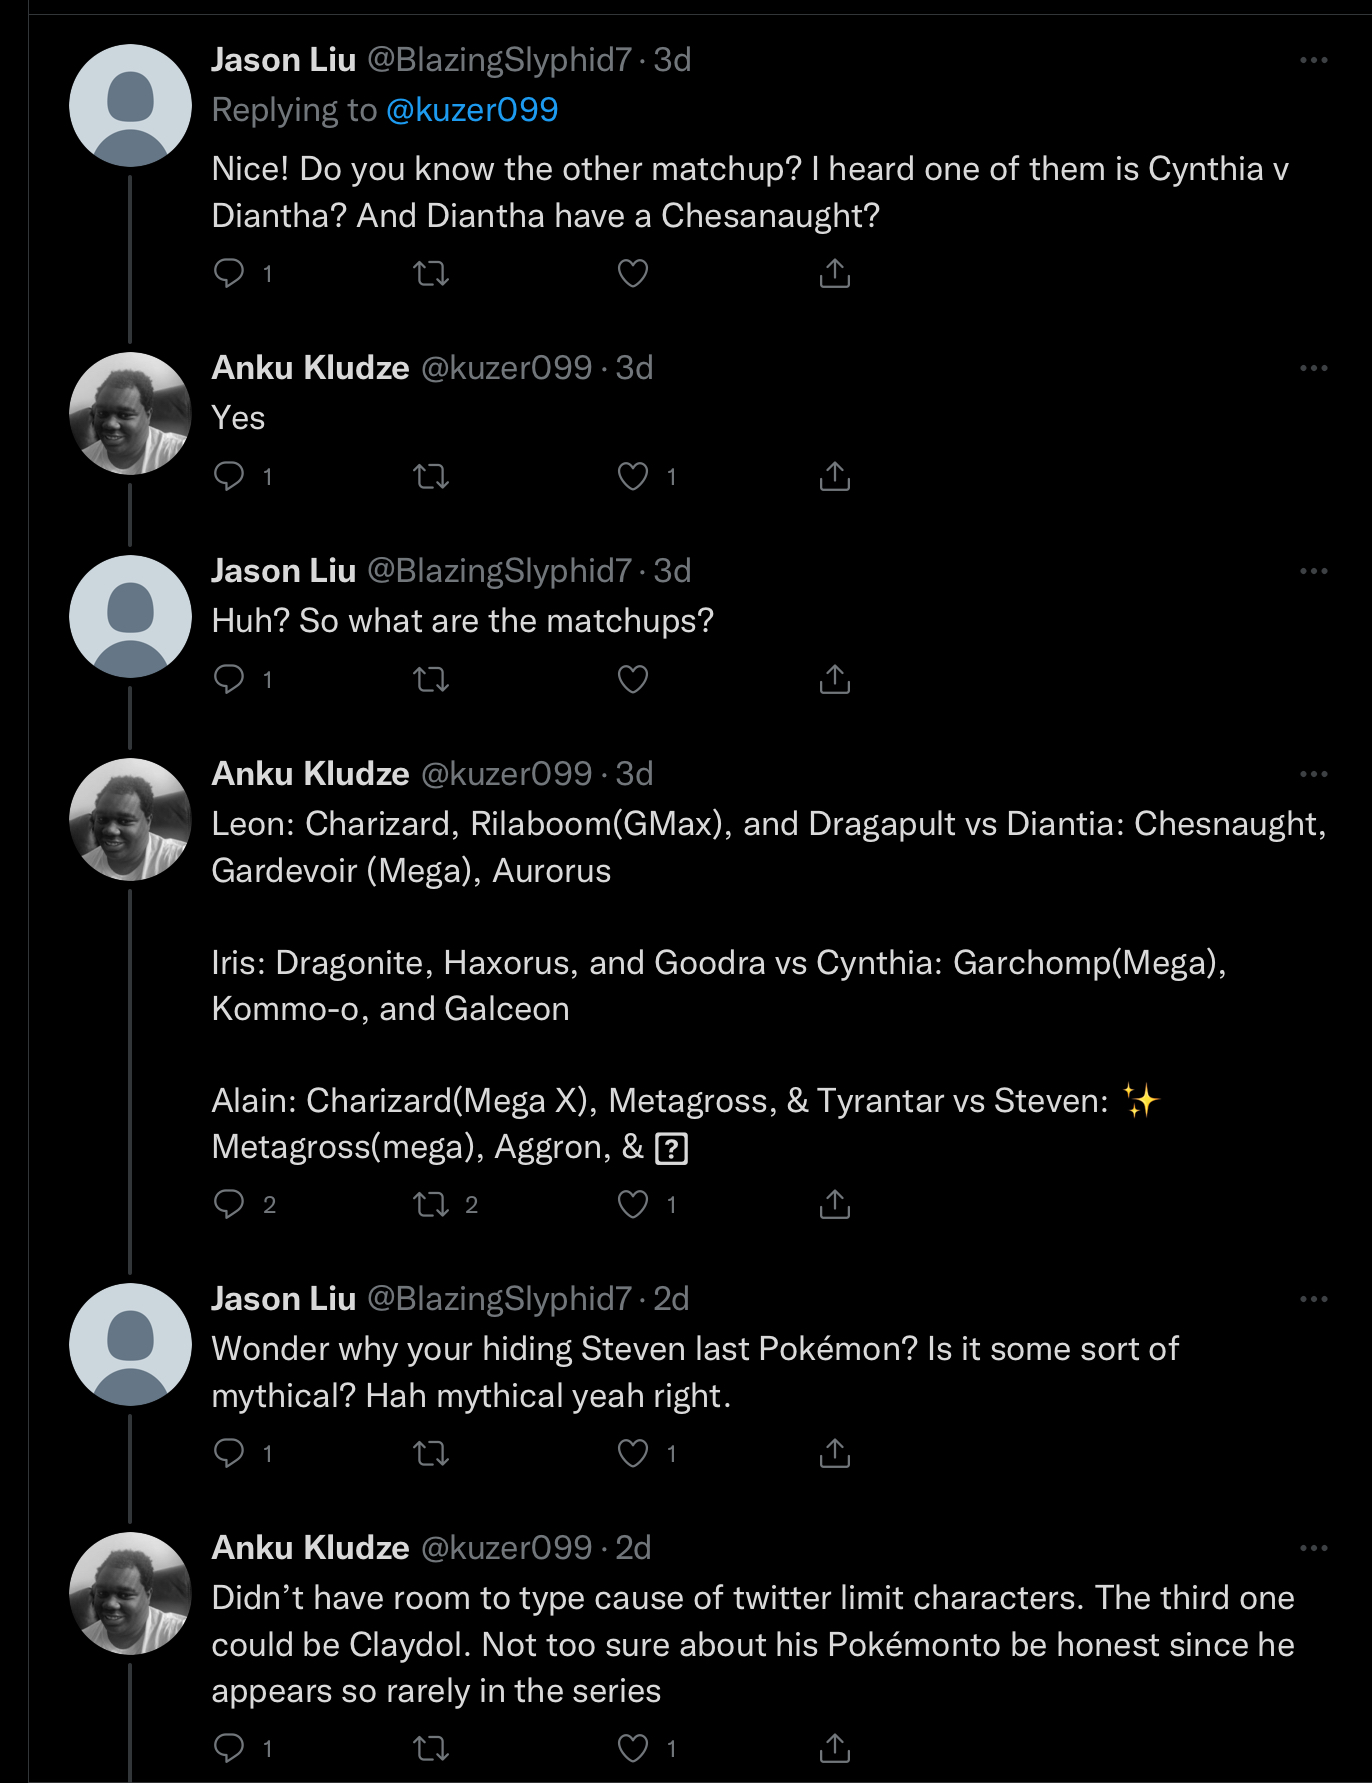Image resolution: width=1372 pixels, height=1783 pixels.
Task: Share the "Huh? So what are the matchups?" tweet
Action: coord(834,680)
